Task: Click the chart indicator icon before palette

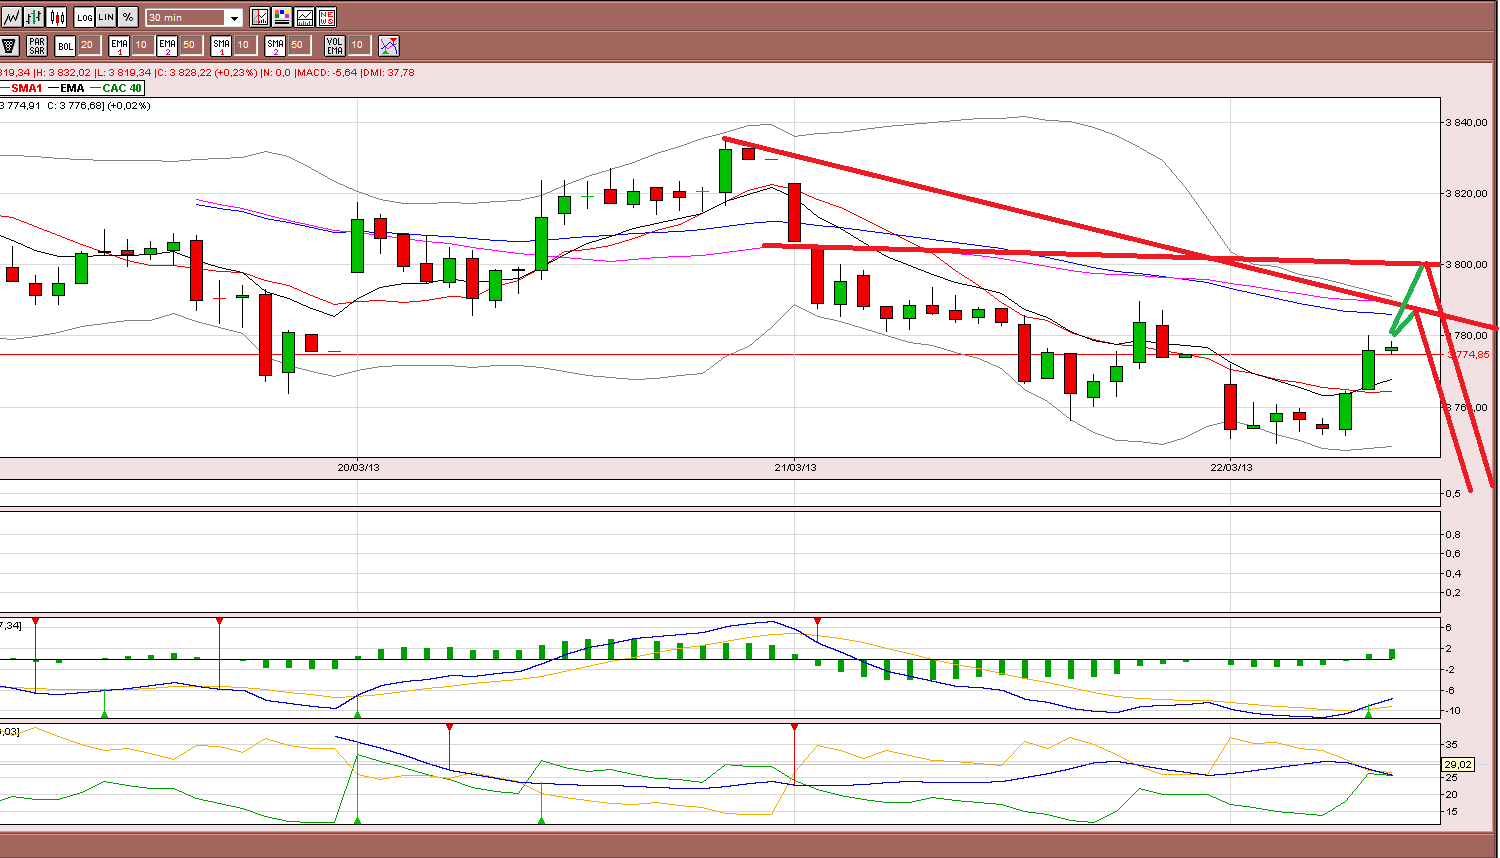Action: tap(260, 17)
